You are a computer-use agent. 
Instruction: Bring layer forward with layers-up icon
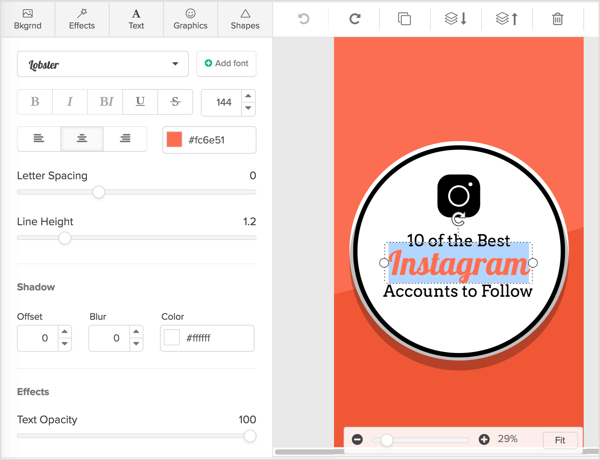pyautogui.click(x=507, y=18)
